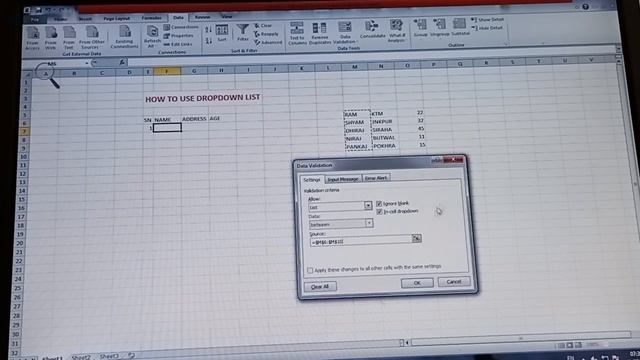Open the What-If Analysis menu

click(x=396, y=31)
